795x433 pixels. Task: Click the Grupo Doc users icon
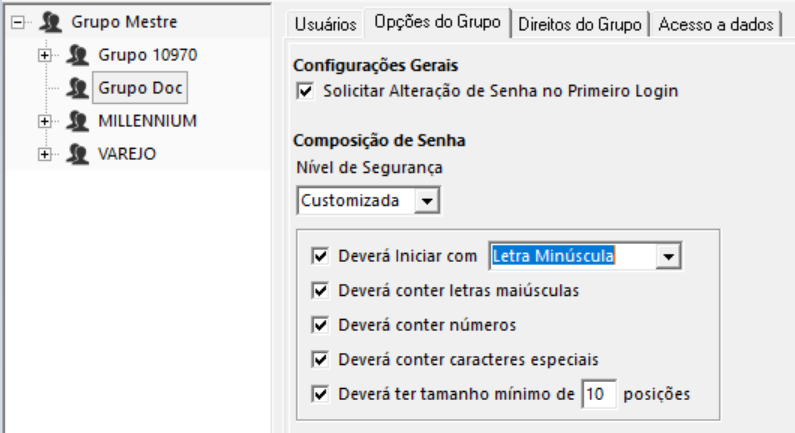(77, 88)
